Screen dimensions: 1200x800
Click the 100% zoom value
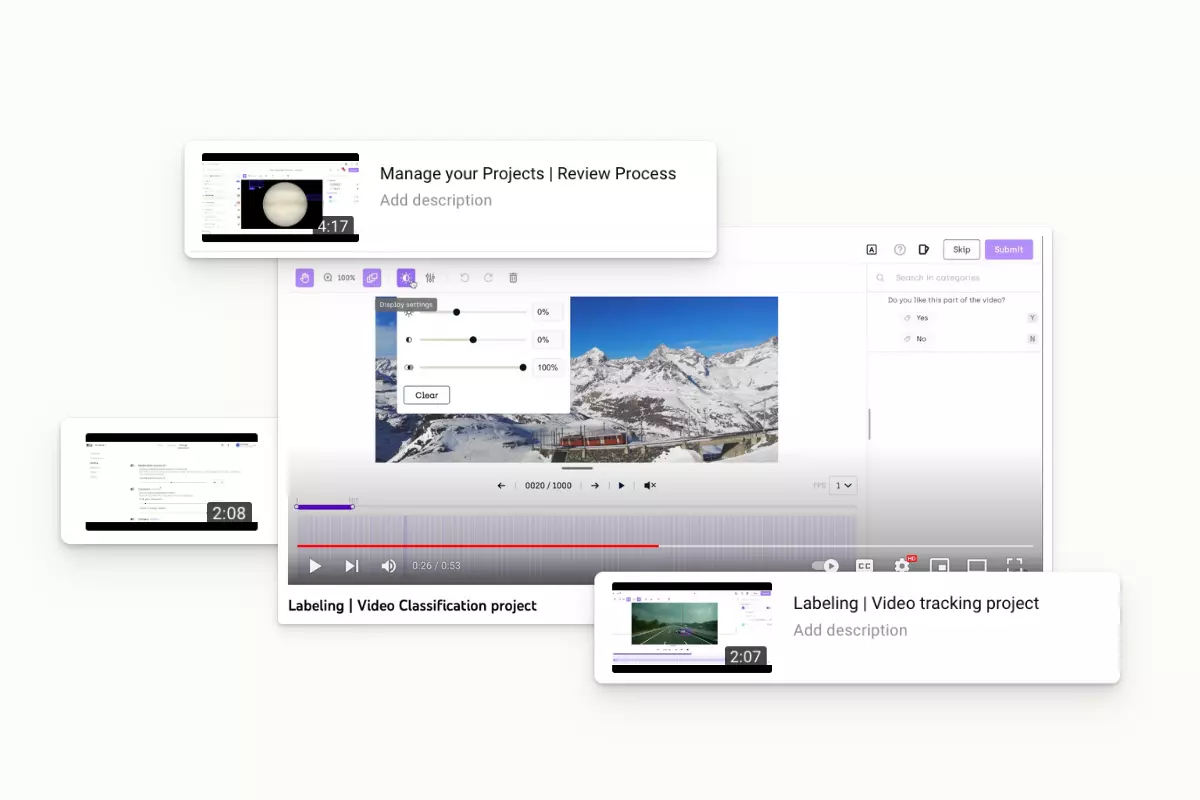[346, 278]
